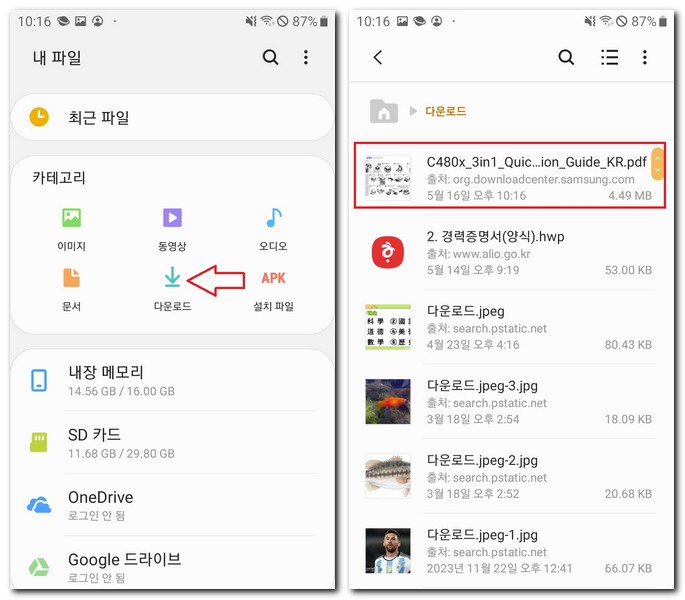Open 다운로드.jpeg-2.jpg file
This screenshot has height=600, width=685.
coord(509,476)
